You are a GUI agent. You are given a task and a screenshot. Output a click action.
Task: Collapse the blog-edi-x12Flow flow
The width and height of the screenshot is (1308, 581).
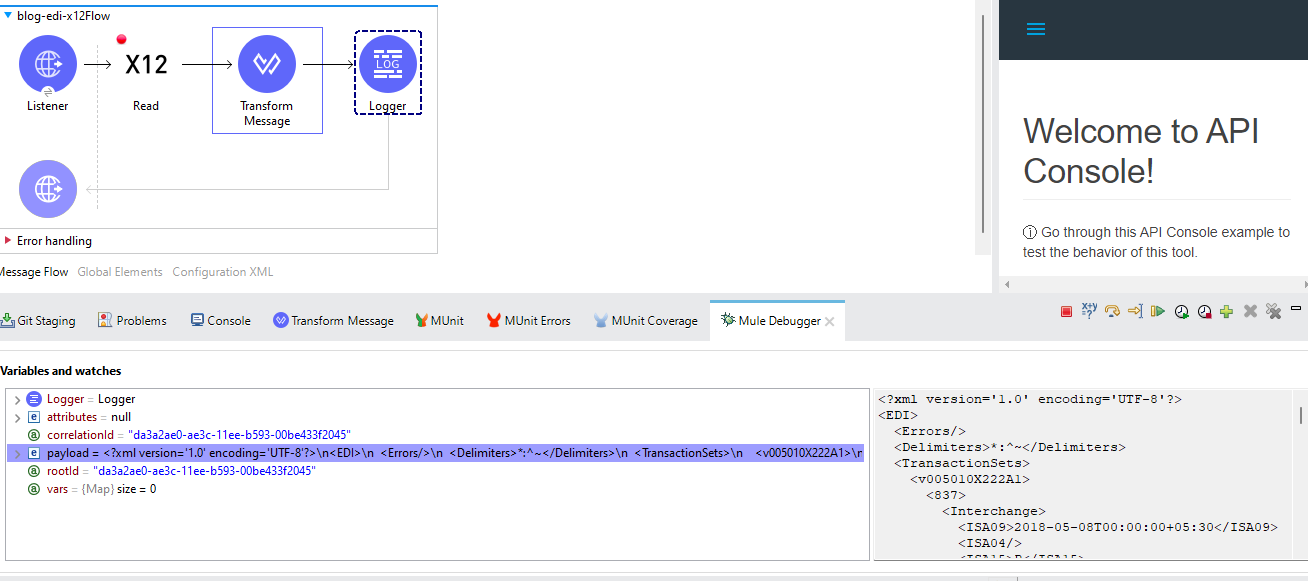tap(9, 15)
